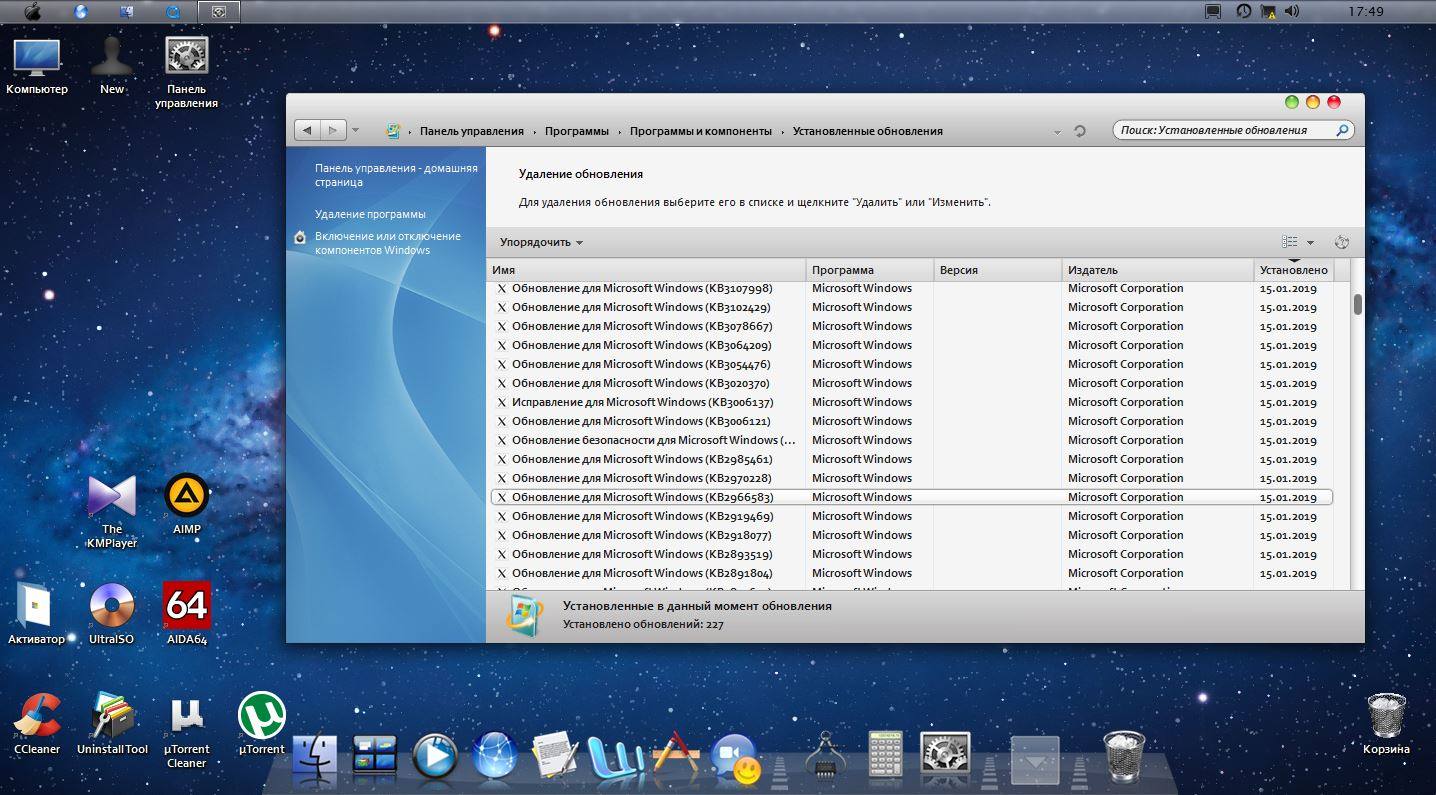Open µTorrent Cleaner desktop shortcut

187,732
